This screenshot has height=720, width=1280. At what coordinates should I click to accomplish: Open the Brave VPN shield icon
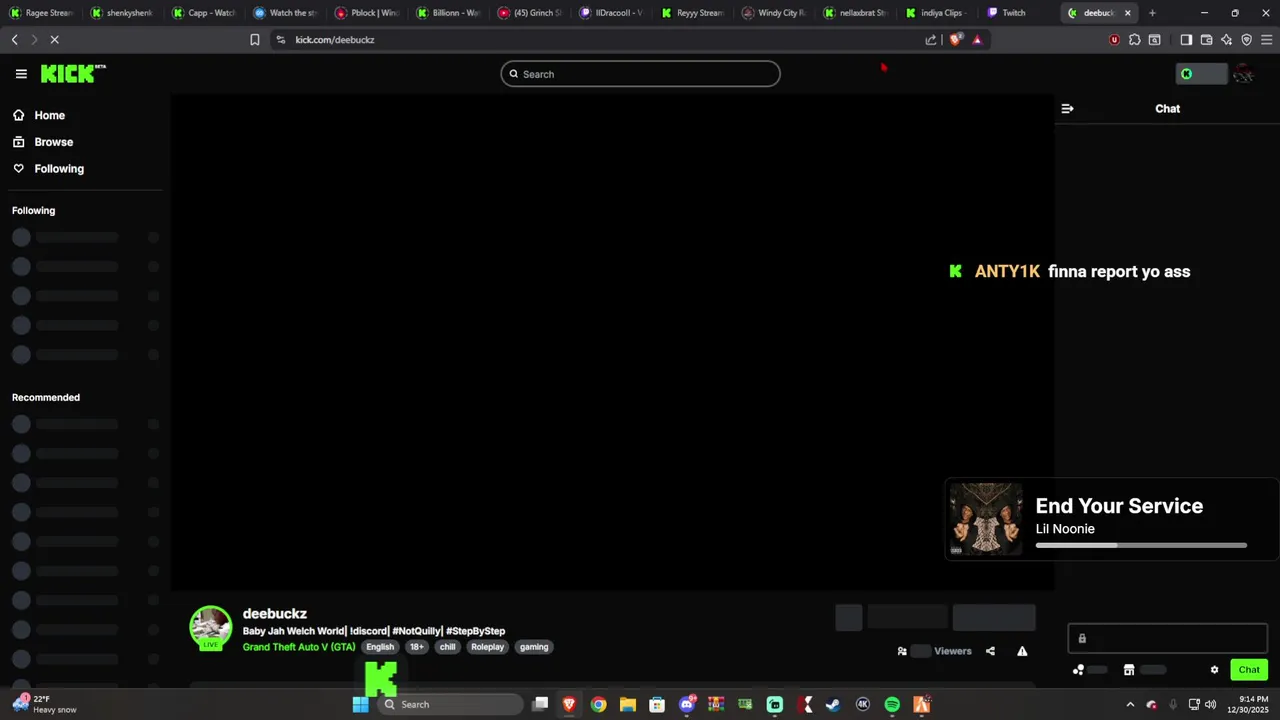[x=1246, y=40]
